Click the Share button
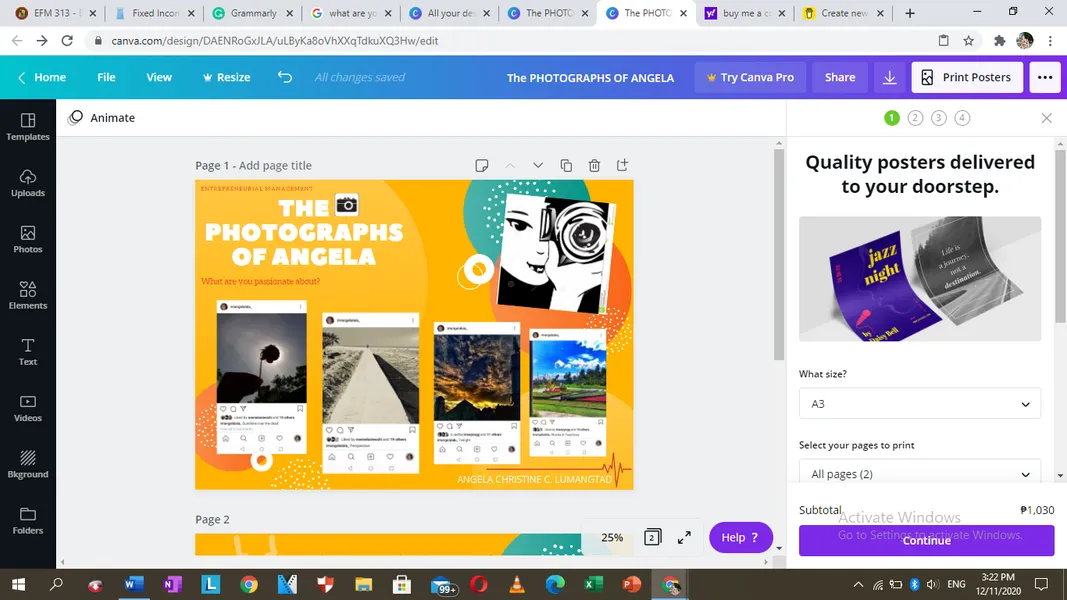 tap(839, 77)
